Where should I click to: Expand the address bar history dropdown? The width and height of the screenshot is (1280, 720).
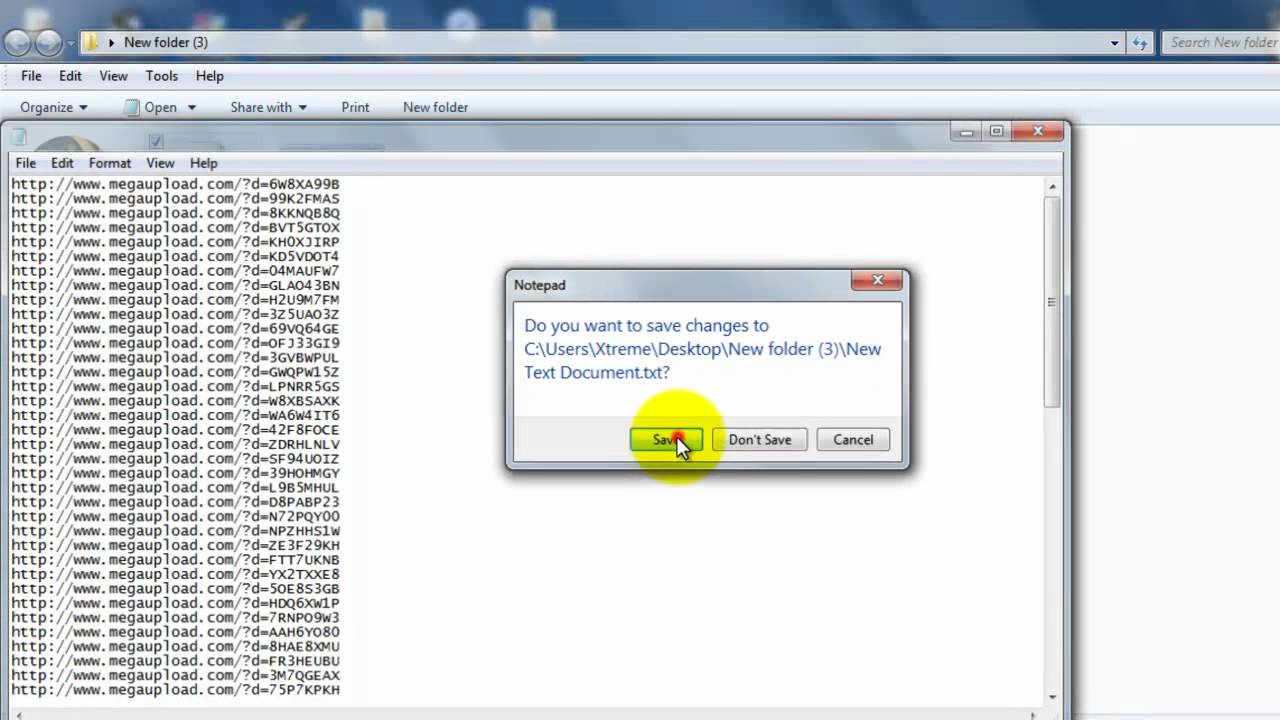coord(1114,43)
